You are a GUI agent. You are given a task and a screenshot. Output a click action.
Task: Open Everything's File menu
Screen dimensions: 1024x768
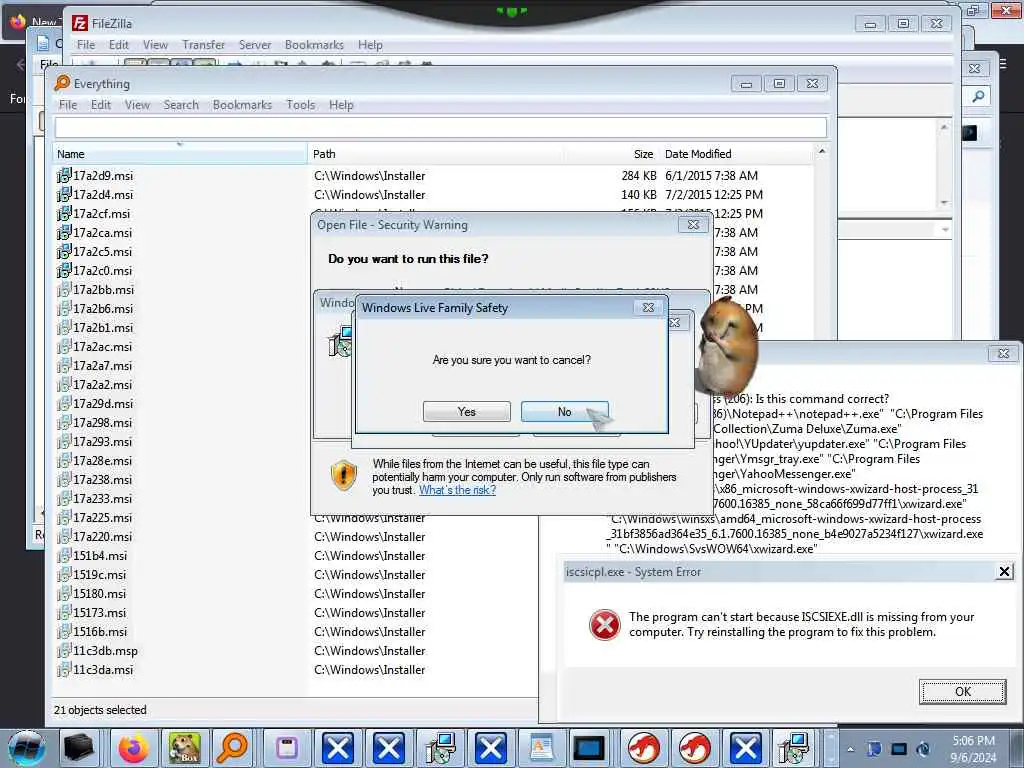click(68, 104)
